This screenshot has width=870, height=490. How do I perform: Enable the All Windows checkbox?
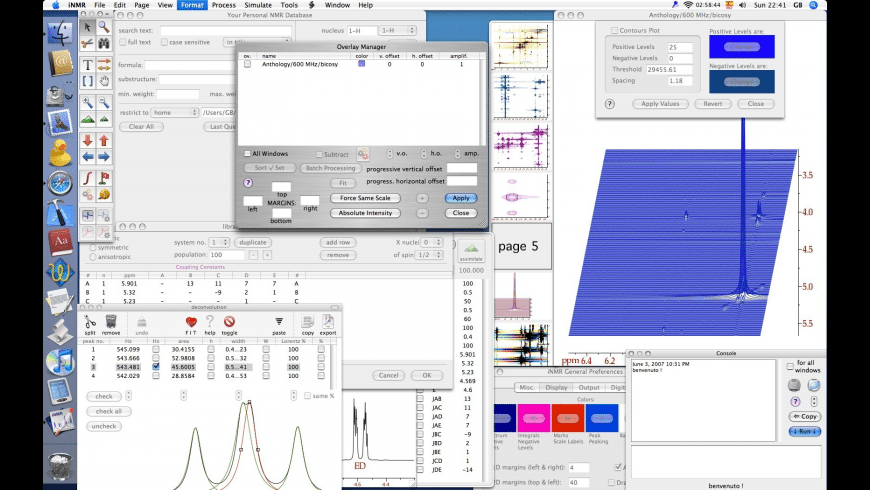(246, 153)
